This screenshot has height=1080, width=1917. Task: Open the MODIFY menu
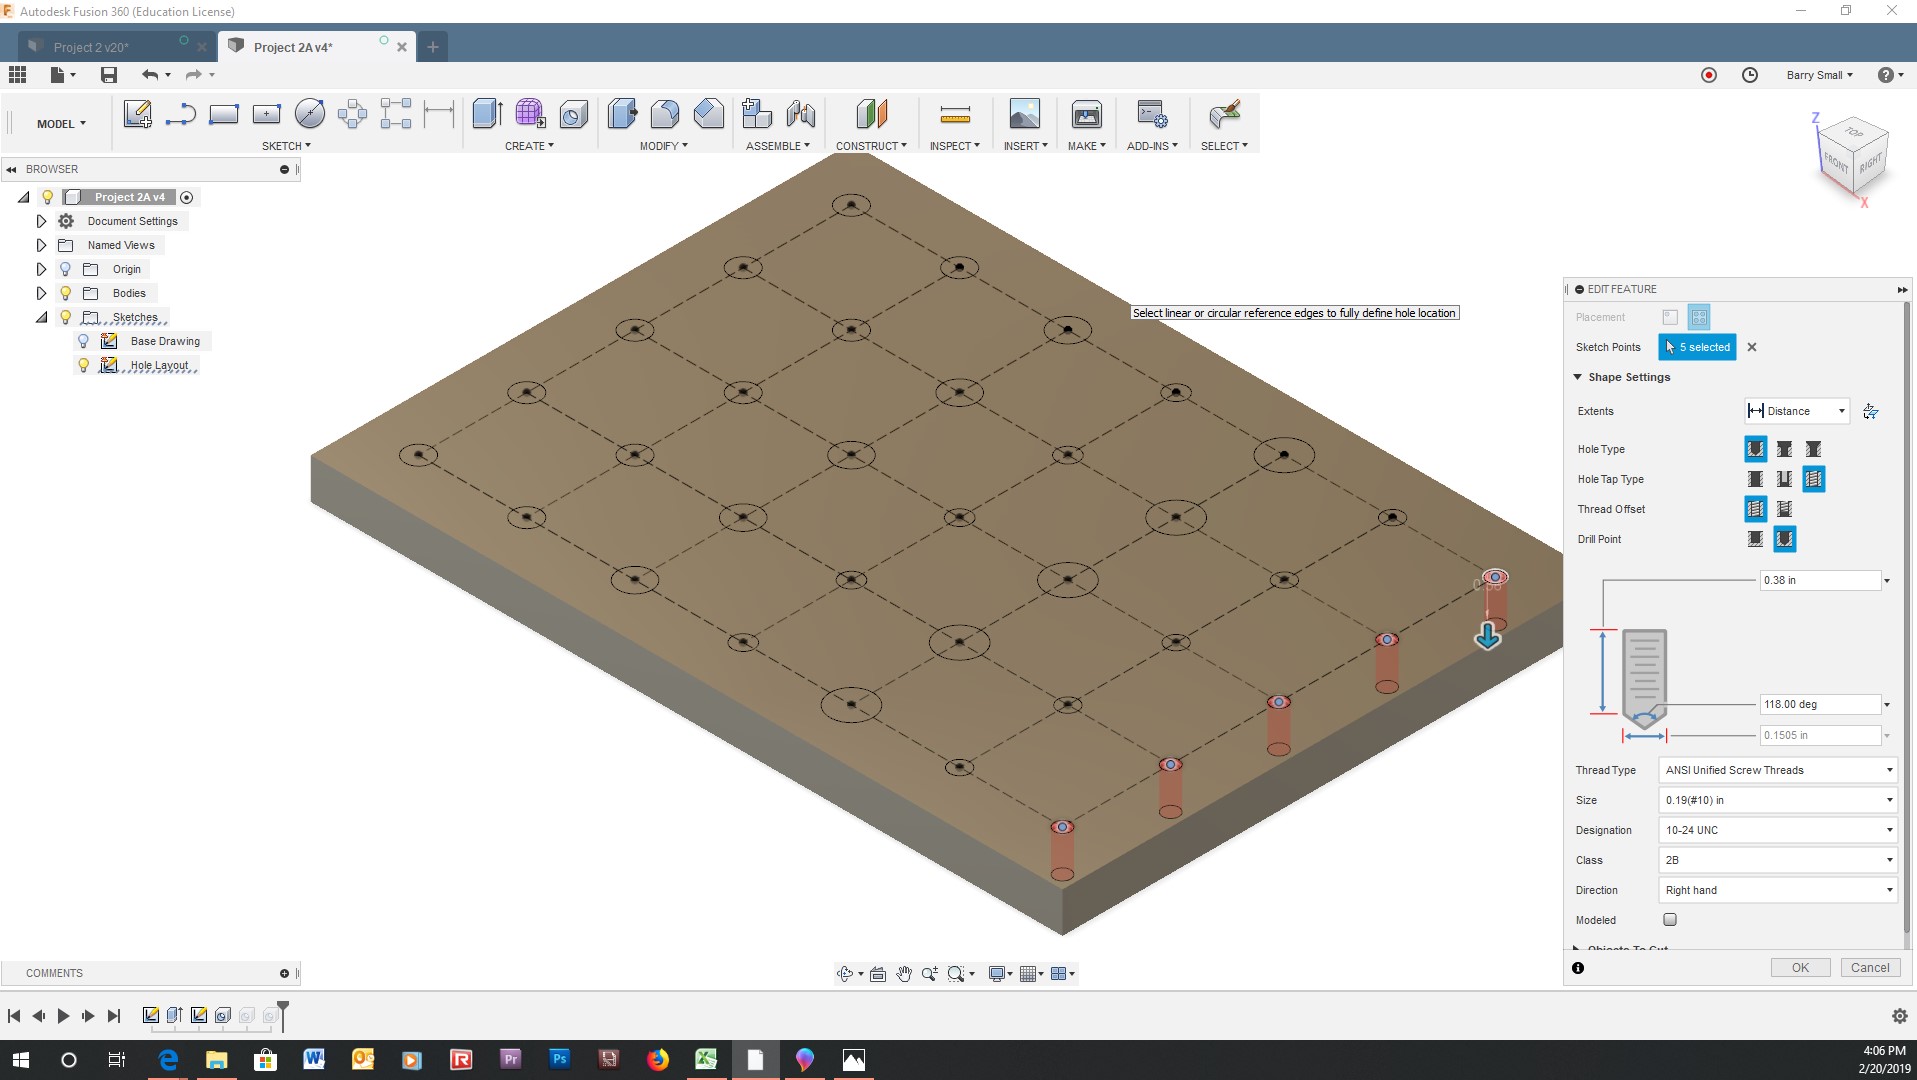[663, 146]
